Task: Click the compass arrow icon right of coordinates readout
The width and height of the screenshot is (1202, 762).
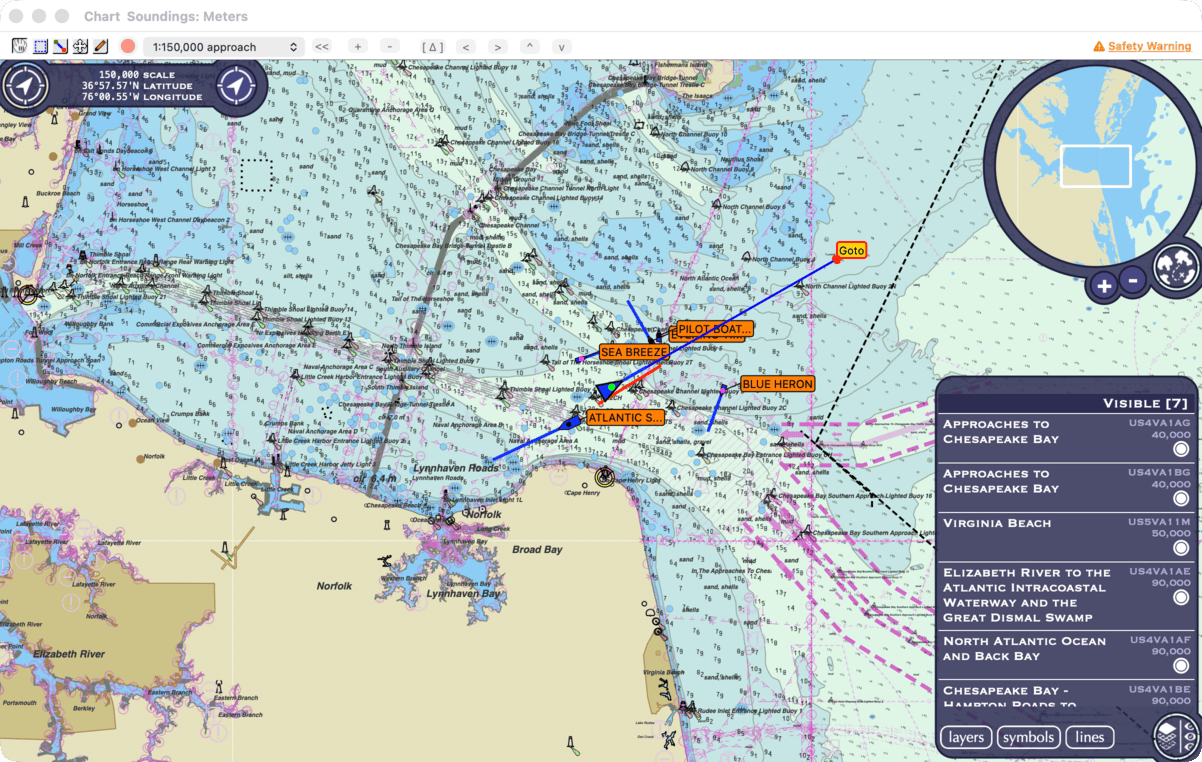Action: click(x=237, y=86)
